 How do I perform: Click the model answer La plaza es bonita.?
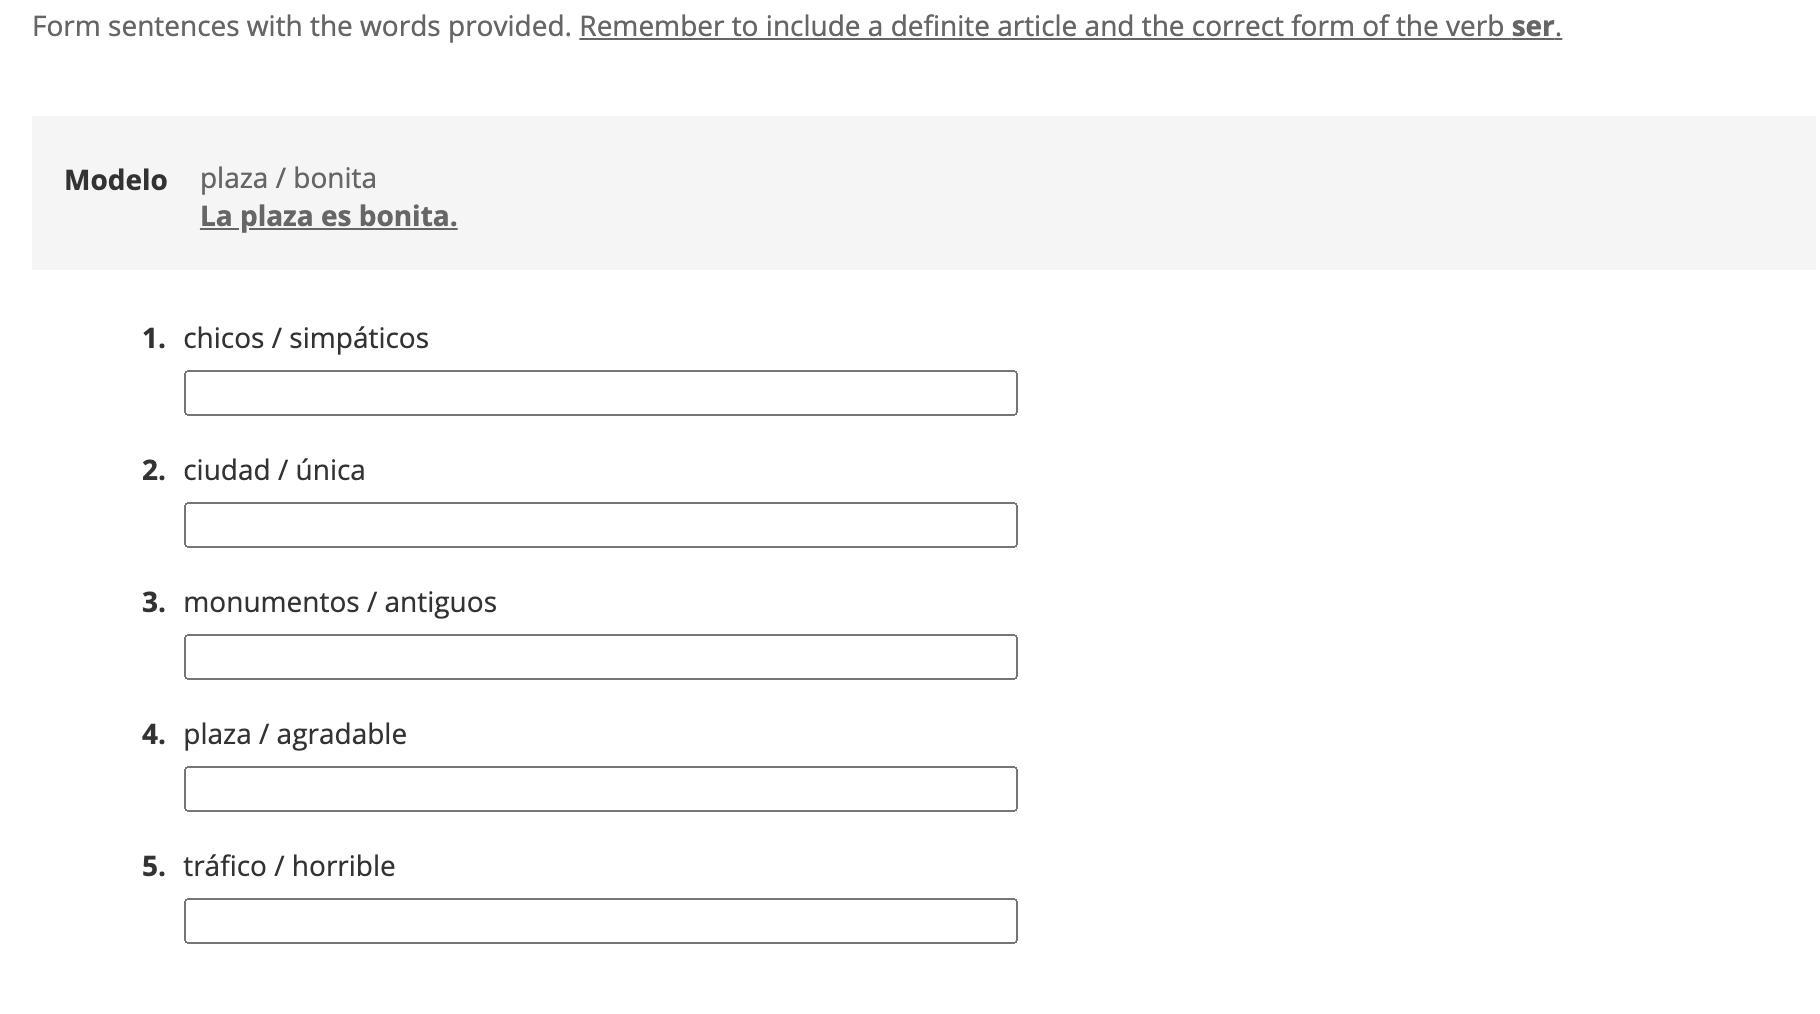pyautogui.click(x=329, y=216)
